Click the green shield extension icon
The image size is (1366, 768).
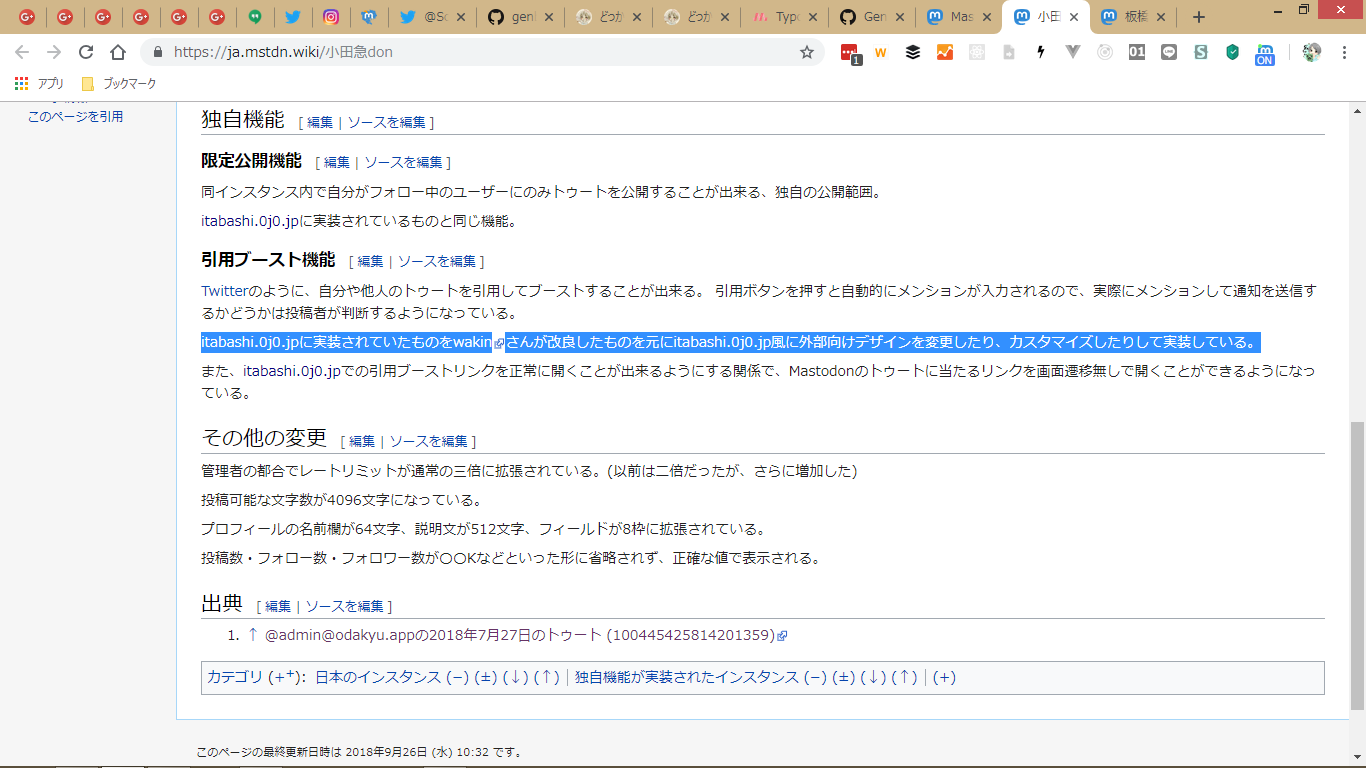click(1233, 53)
